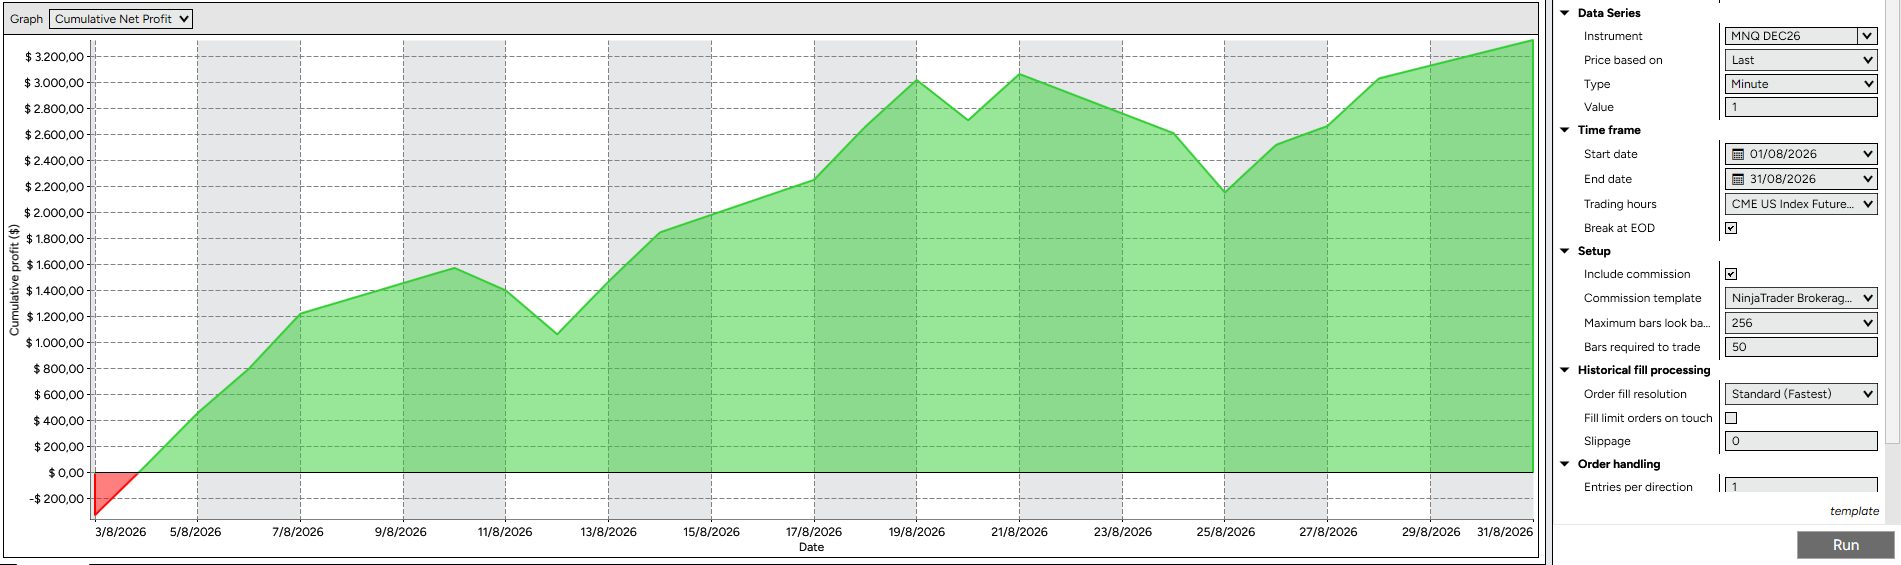Open the Trading hours dropdown
This screenshot has width=1901, height=565.
pyautogui.click(x=1801, y=204)
